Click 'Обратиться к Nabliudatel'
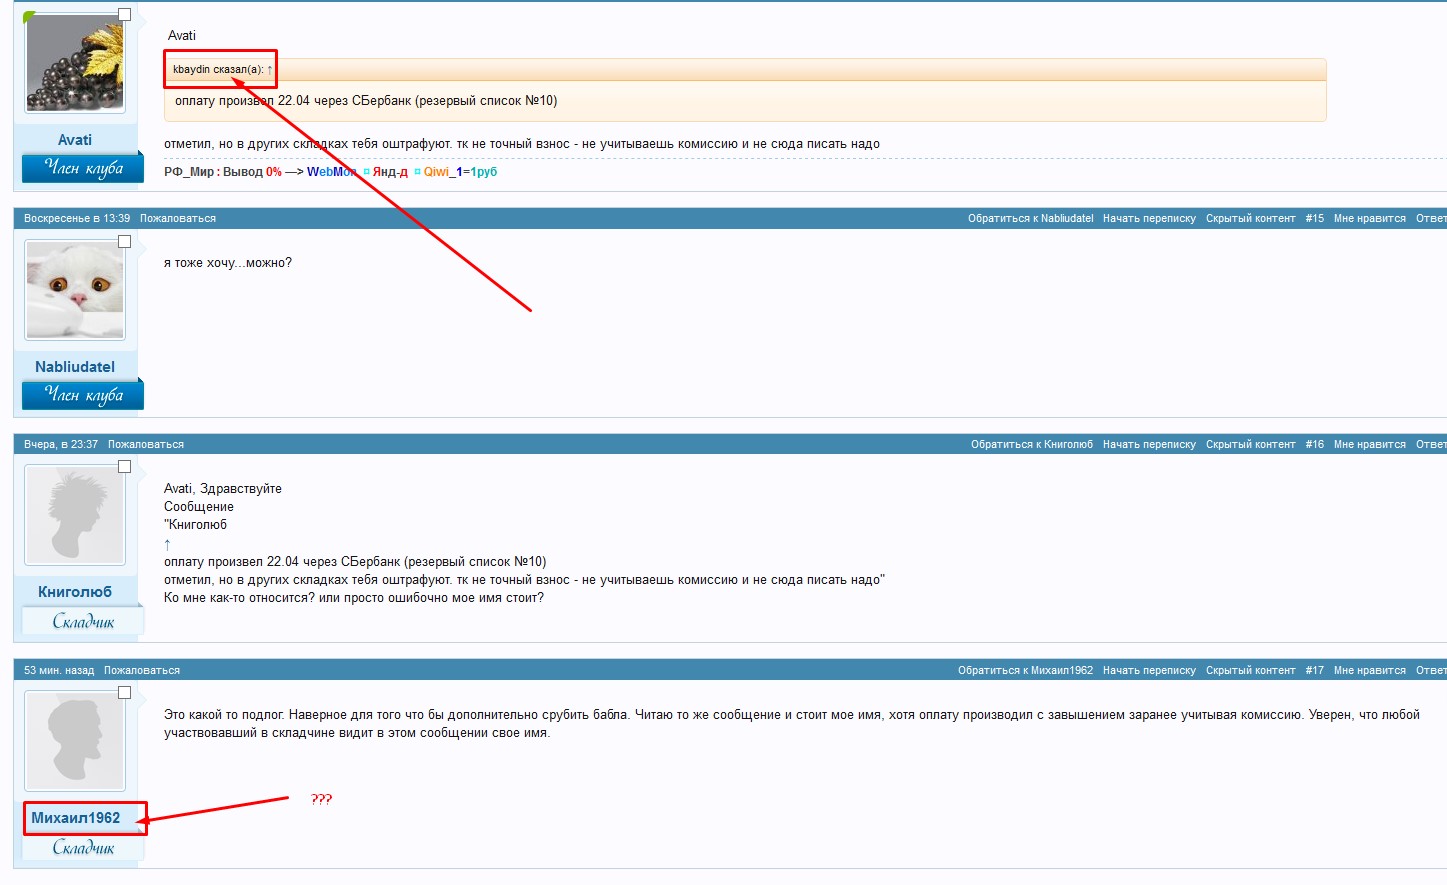 click(1031, 218)
